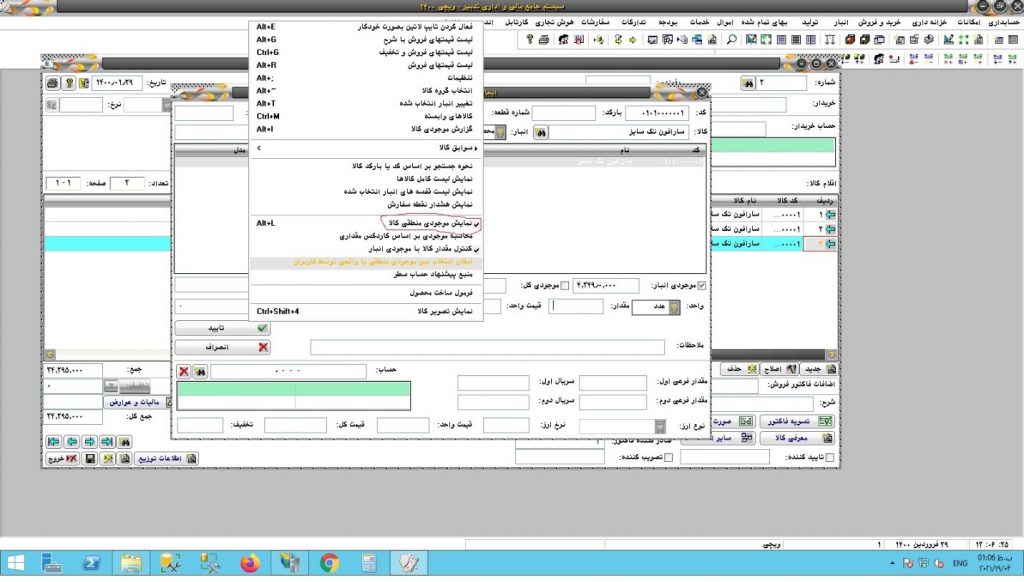Open the unit (واحد) dropdown
Viewport: 1024px width, 582px height.
pos(674,306)
